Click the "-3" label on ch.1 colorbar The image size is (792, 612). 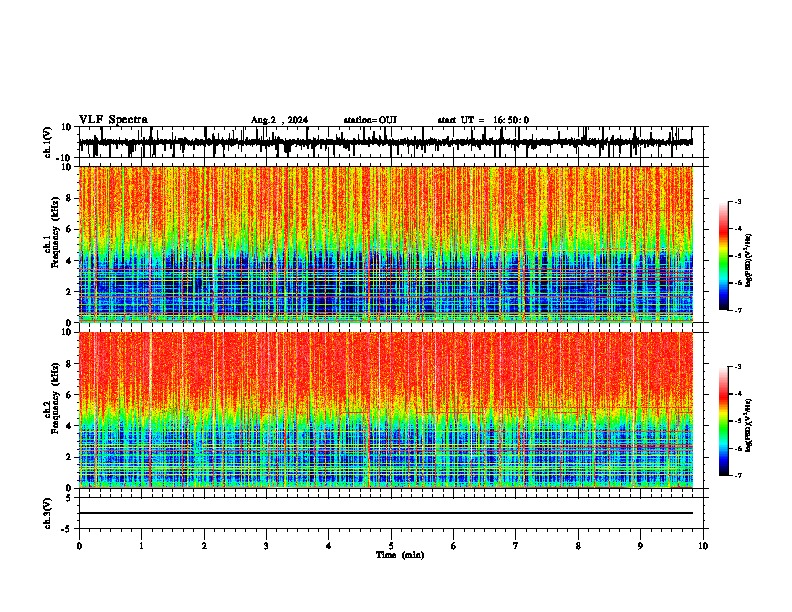[x=737, y=202]
